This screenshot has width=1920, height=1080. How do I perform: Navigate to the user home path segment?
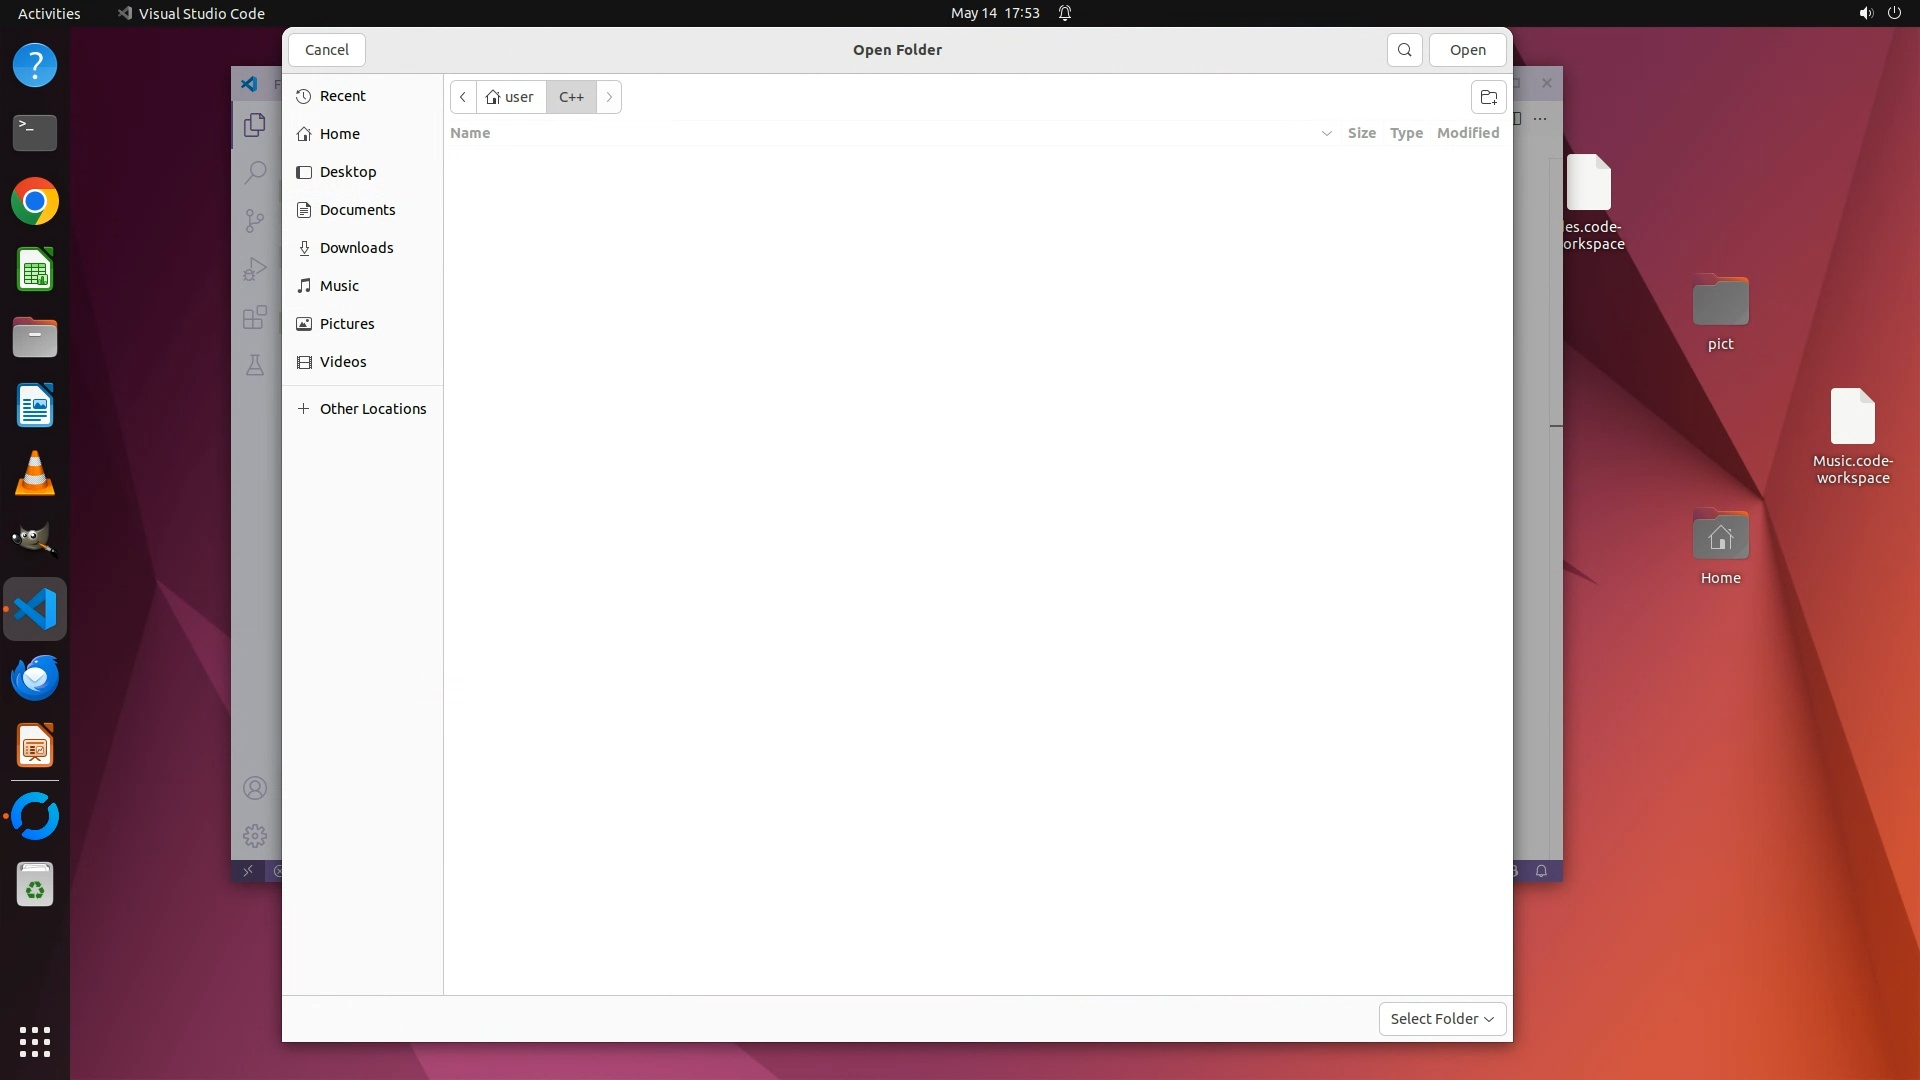[x=511, y=97]
